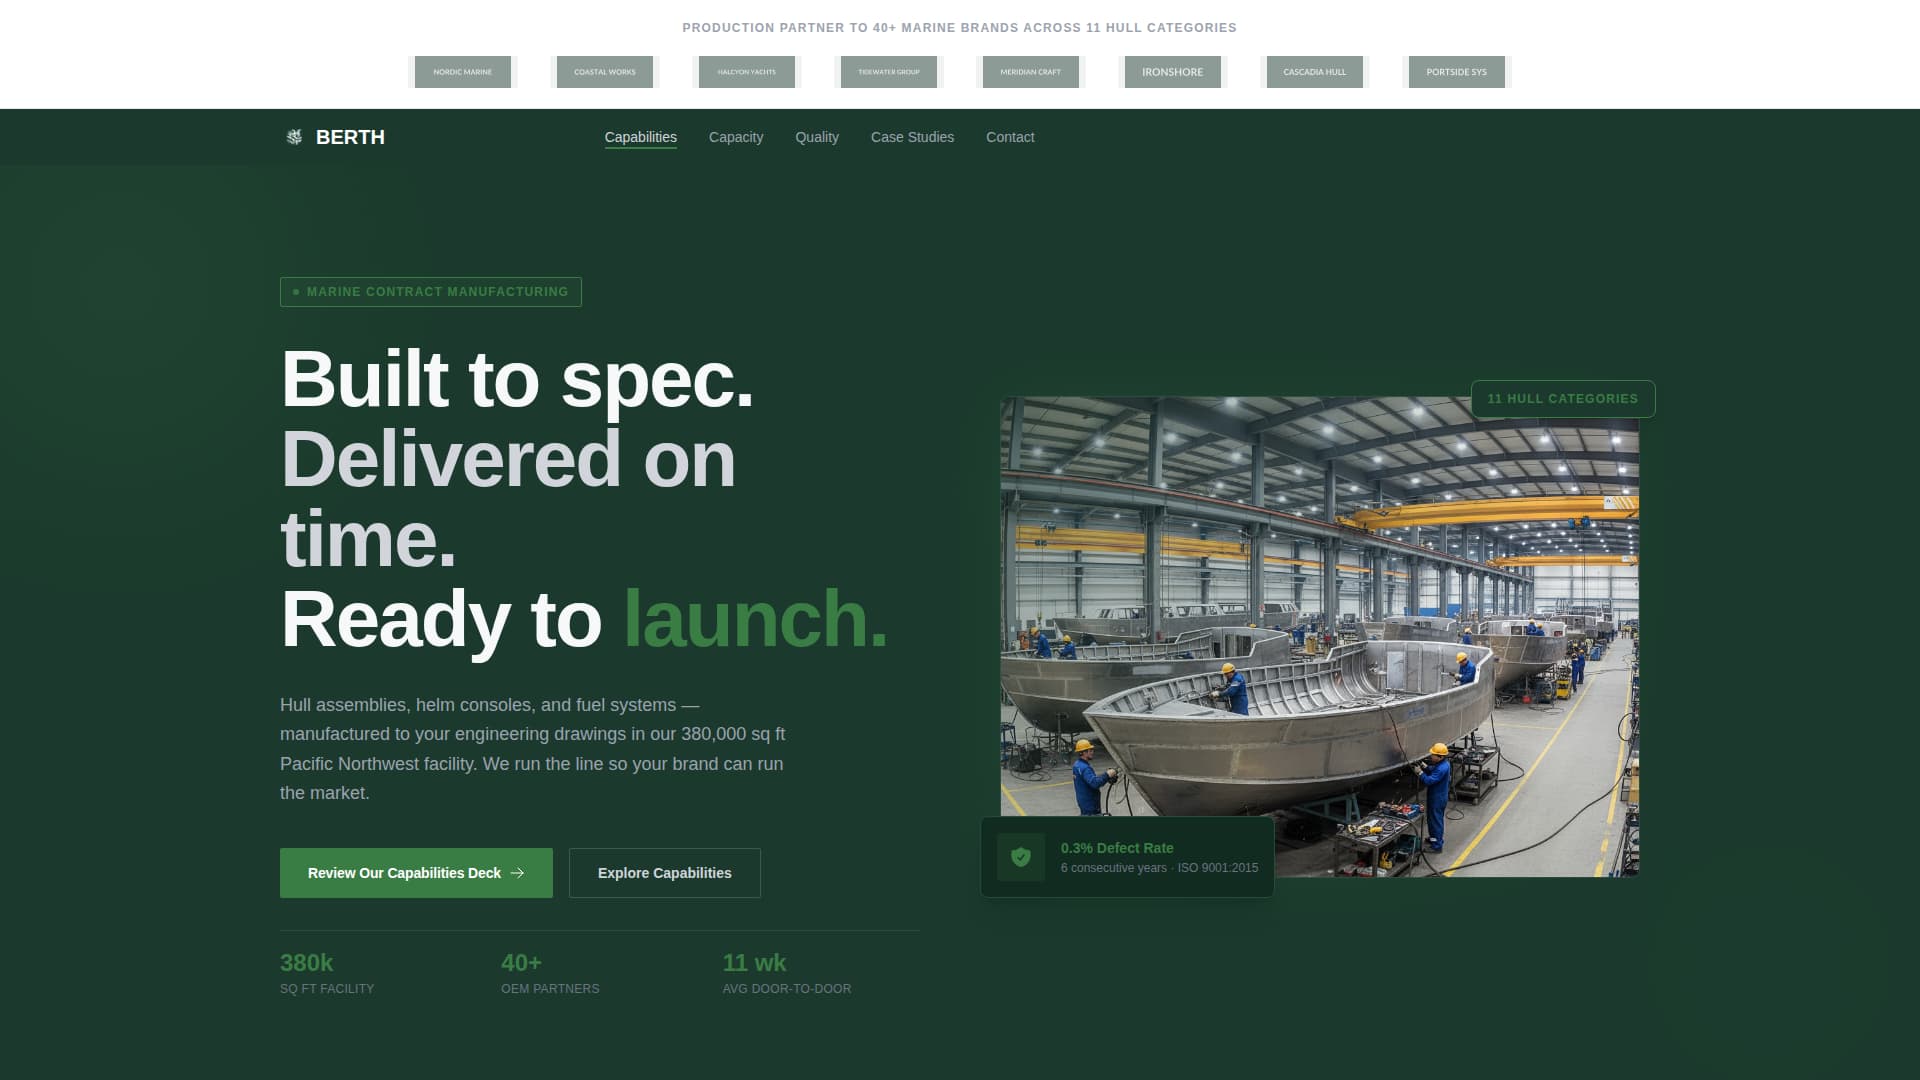1920x1080 pixels.
Task: Select the PORTSIDE SYS brand tile
Action: [1456, 71]
